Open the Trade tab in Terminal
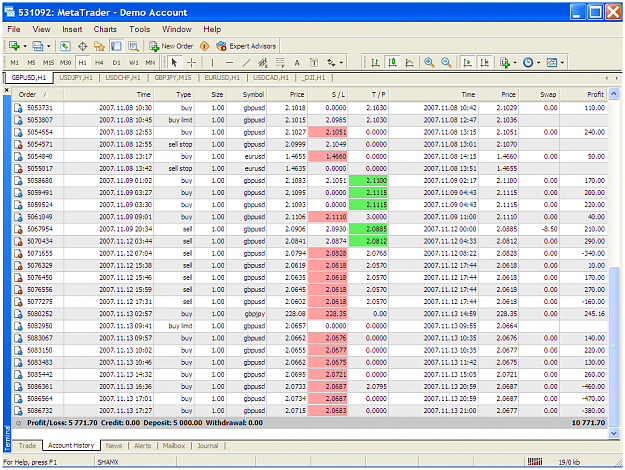 pos(27,446)
